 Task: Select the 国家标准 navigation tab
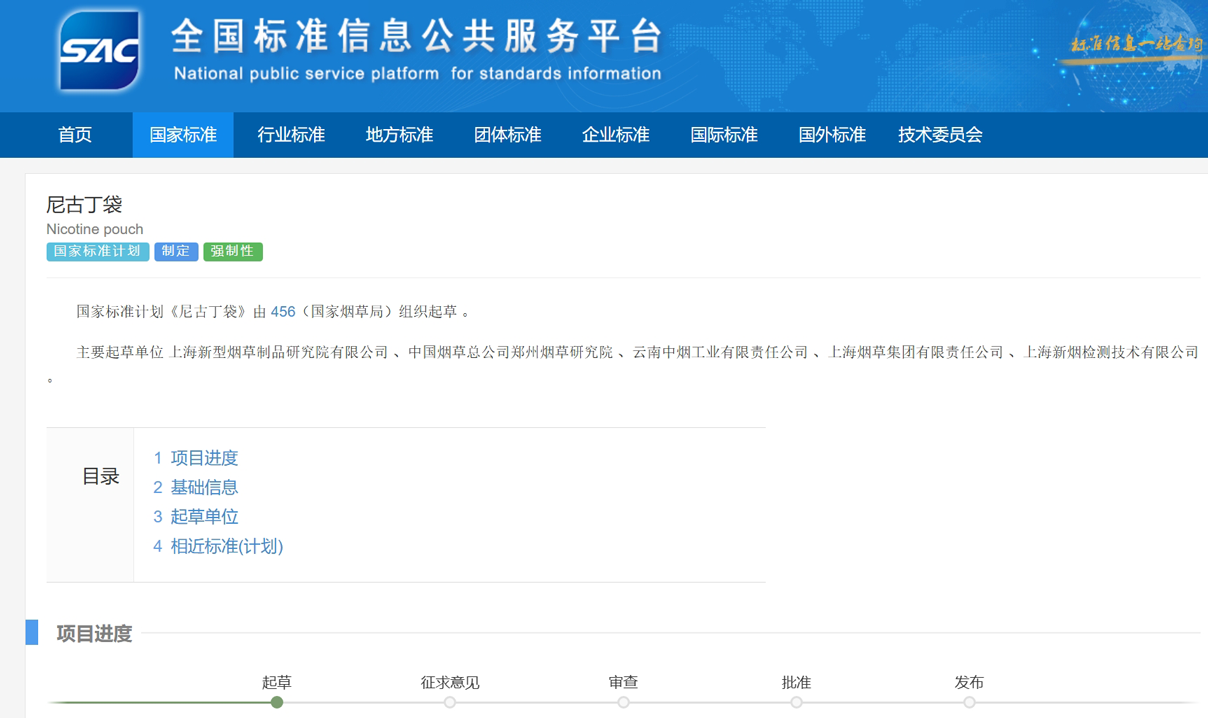coord(183,135)
